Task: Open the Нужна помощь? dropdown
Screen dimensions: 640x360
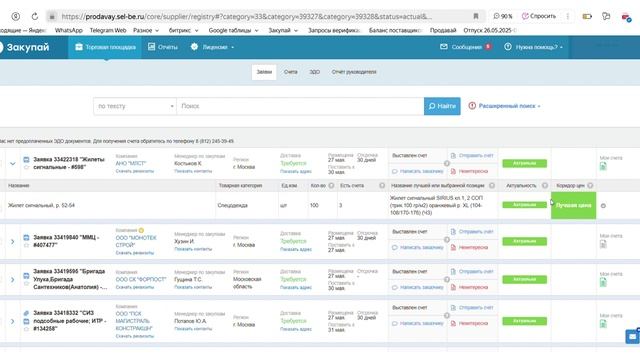Action: tap(534, 47)
